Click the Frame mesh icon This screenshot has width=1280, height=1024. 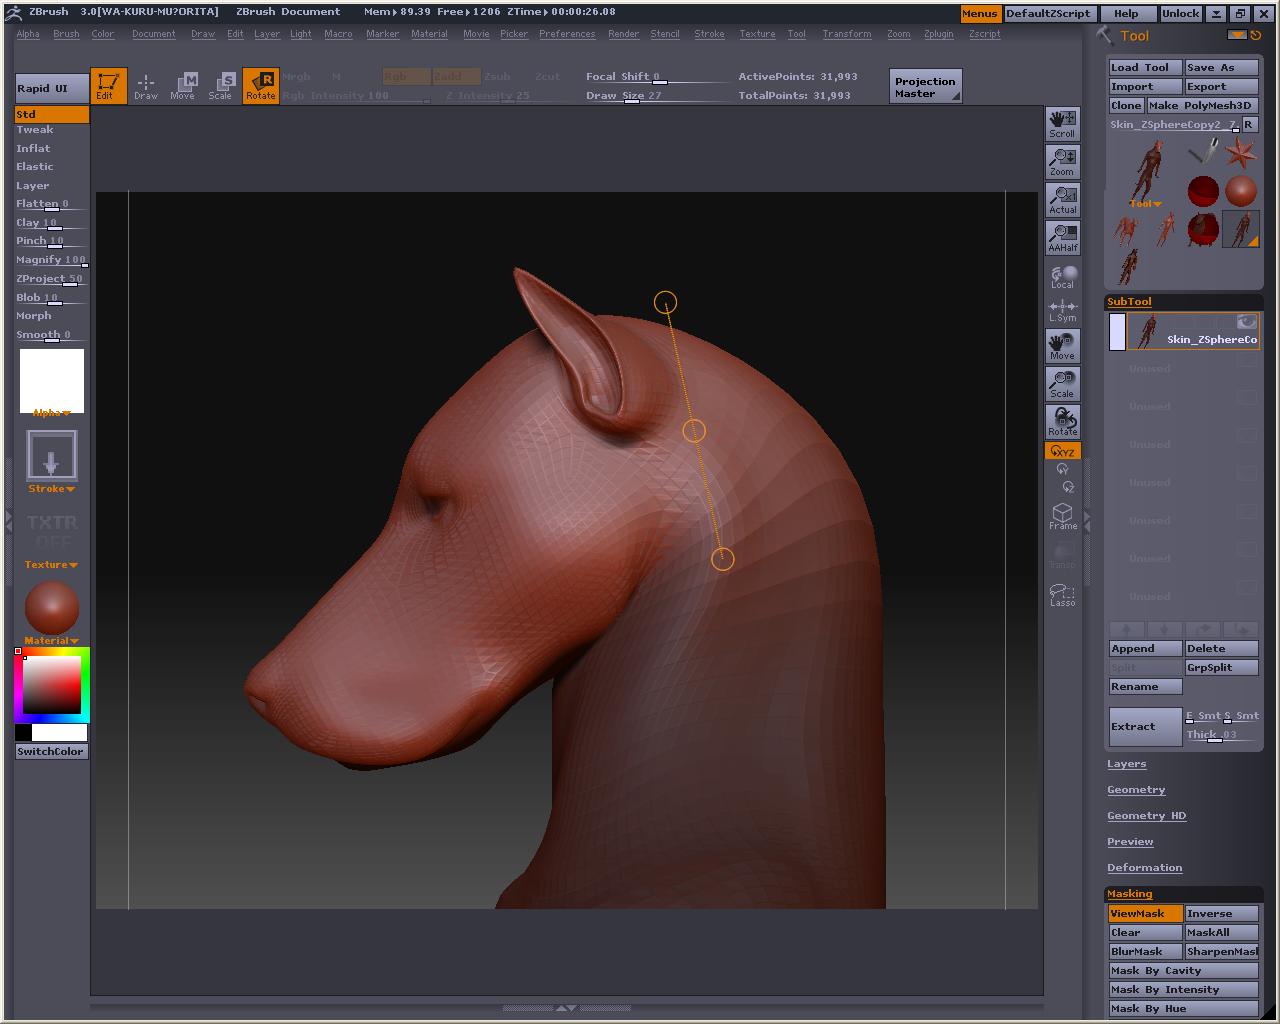coord(1062,516)
